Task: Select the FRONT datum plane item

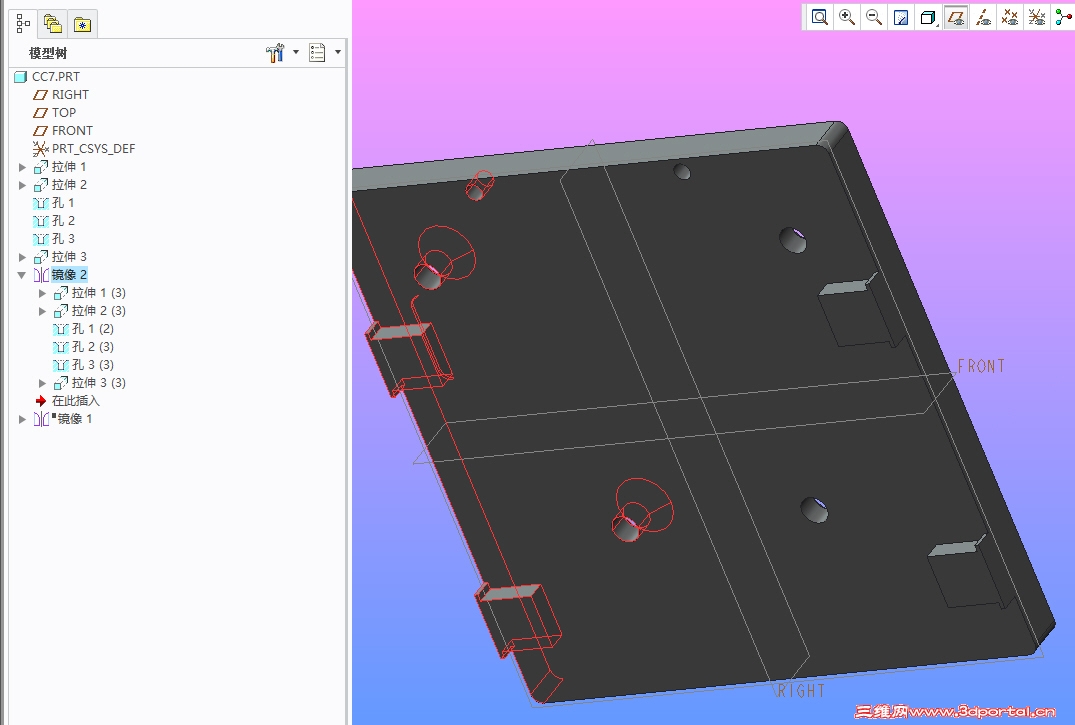Action: tap(72, 130)
